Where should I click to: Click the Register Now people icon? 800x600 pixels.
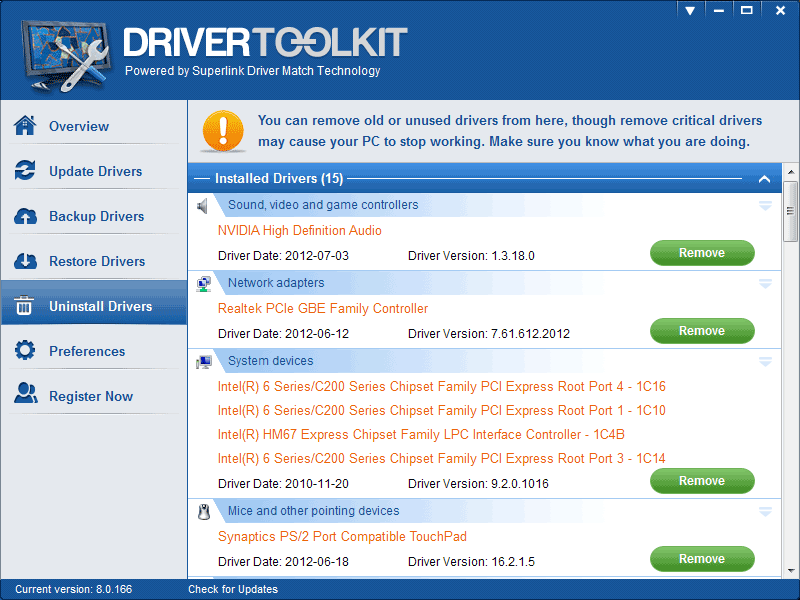point(25,396)
